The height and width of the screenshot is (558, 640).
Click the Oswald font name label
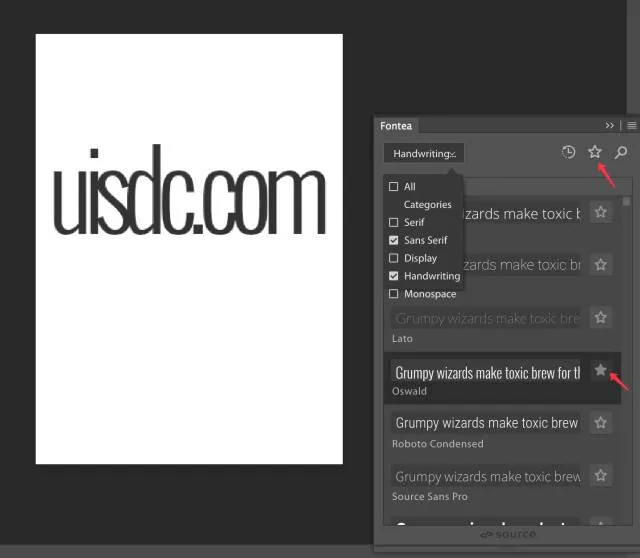click(409, 391)
